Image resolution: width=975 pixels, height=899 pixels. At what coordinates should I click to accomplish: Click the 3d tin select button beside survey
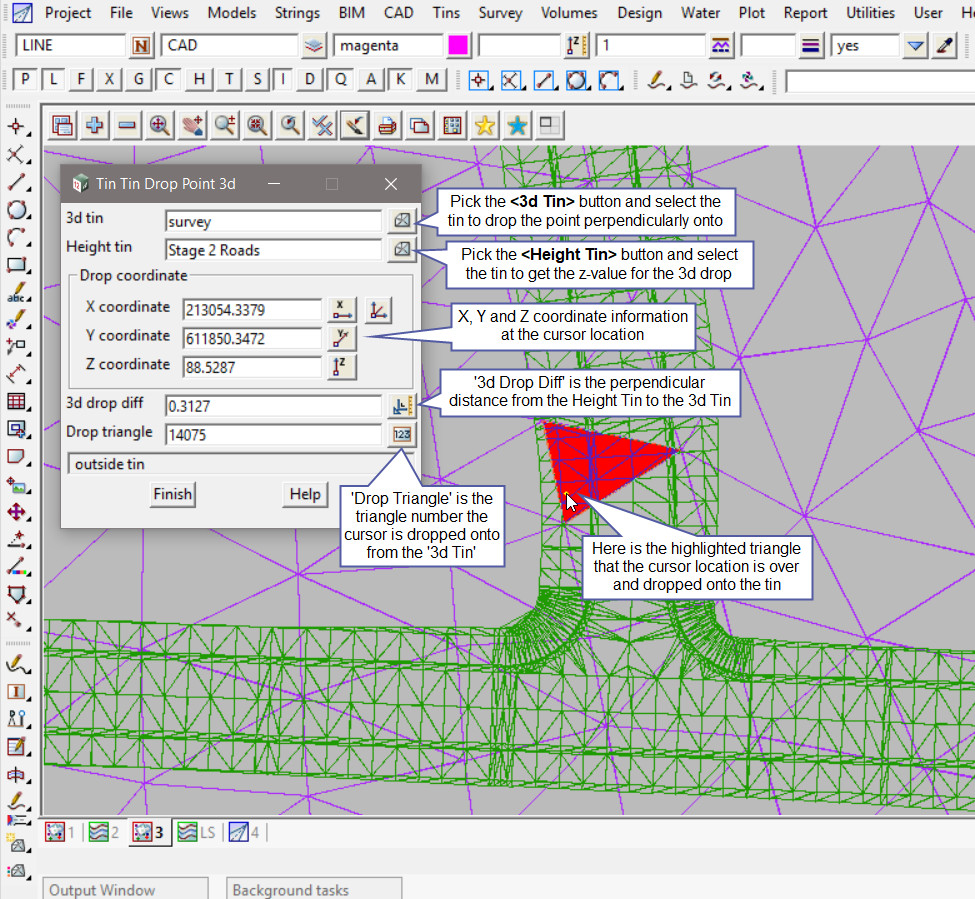coord(400,221)
